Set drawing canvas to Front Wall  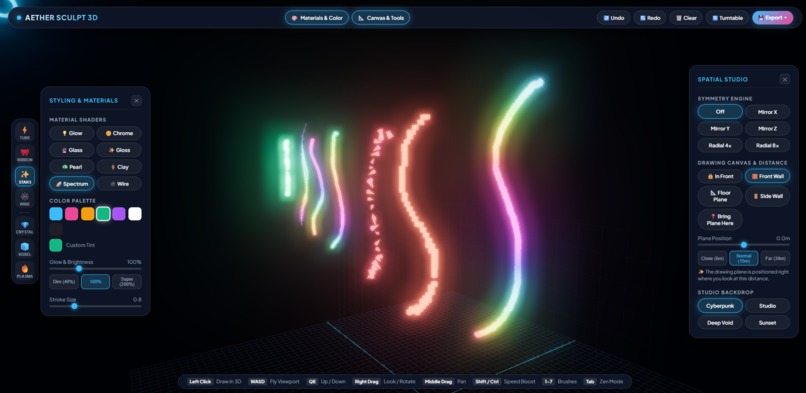tap(767, 176)
